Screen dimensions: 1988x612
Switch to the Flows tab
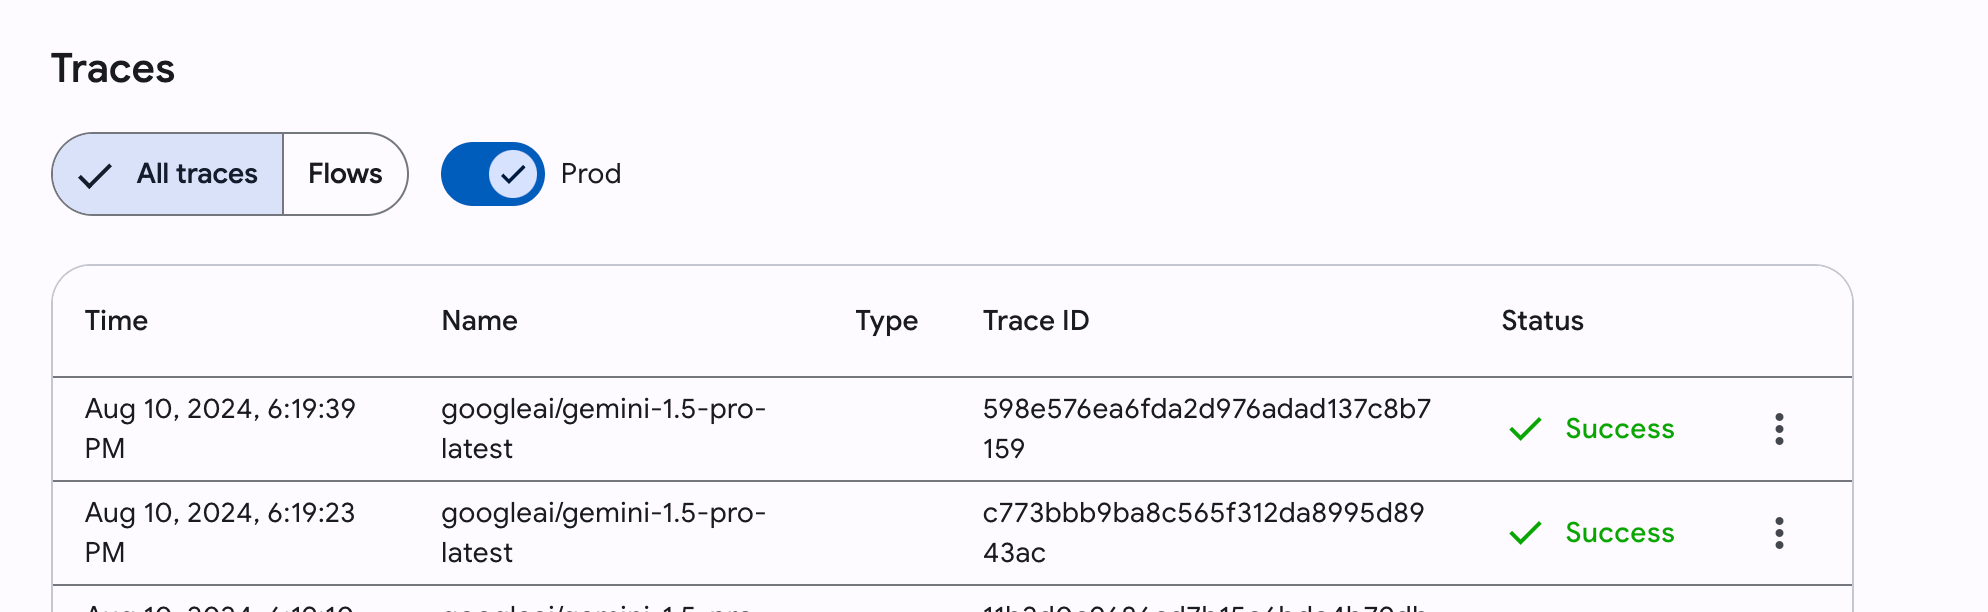click(x=345, y=174)
